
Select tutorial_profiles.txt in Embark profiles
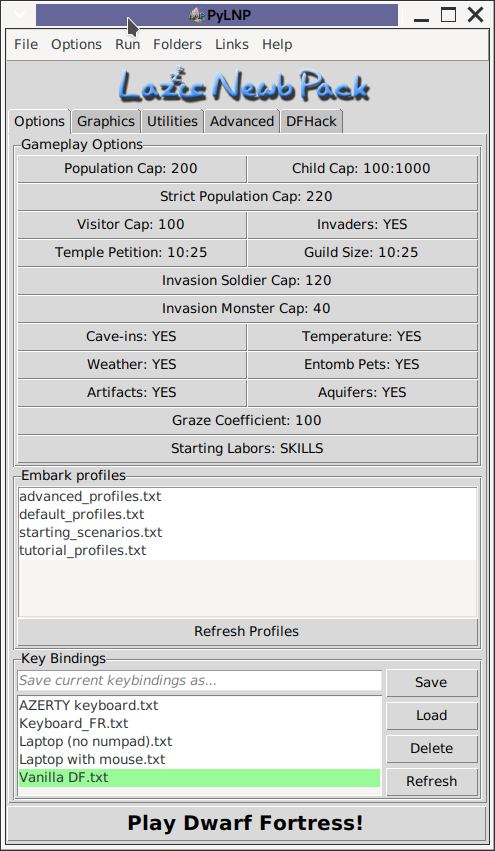click(x=248, y=550)
